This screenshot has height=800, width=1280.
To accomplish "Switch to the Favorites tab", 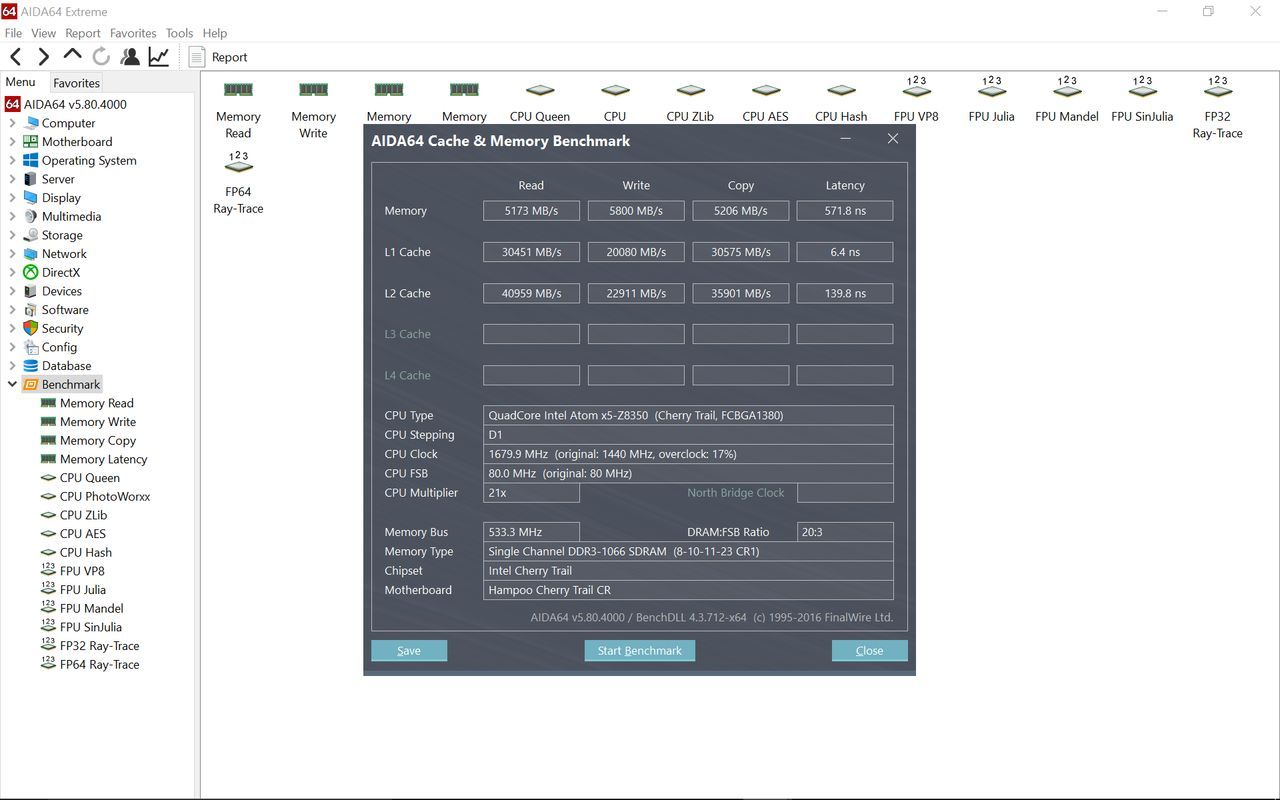I will [x=76, y=83].
